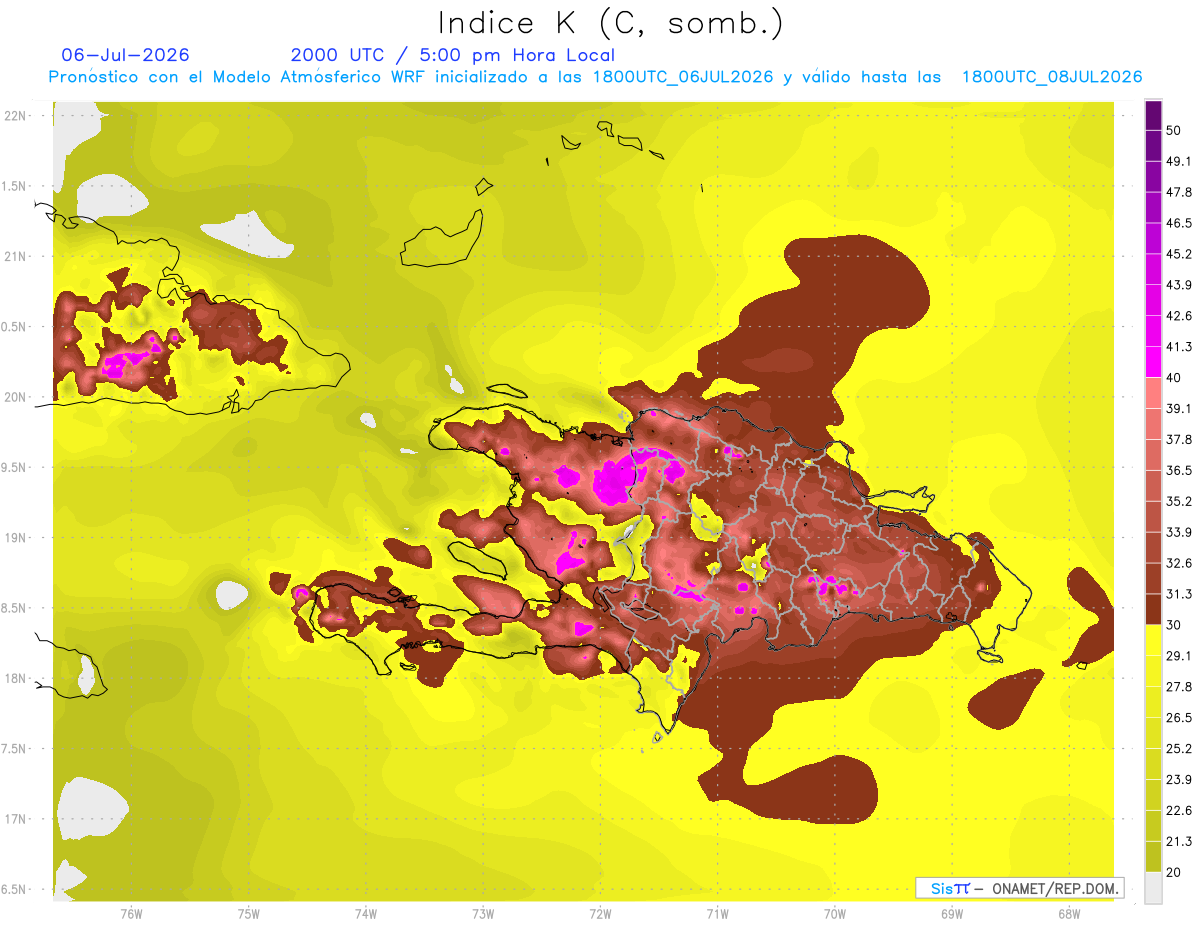Click the "75W" longitude axis label
Image resolution: width=1200 pixels, height=927 pixels.
(x=248, y=913)
